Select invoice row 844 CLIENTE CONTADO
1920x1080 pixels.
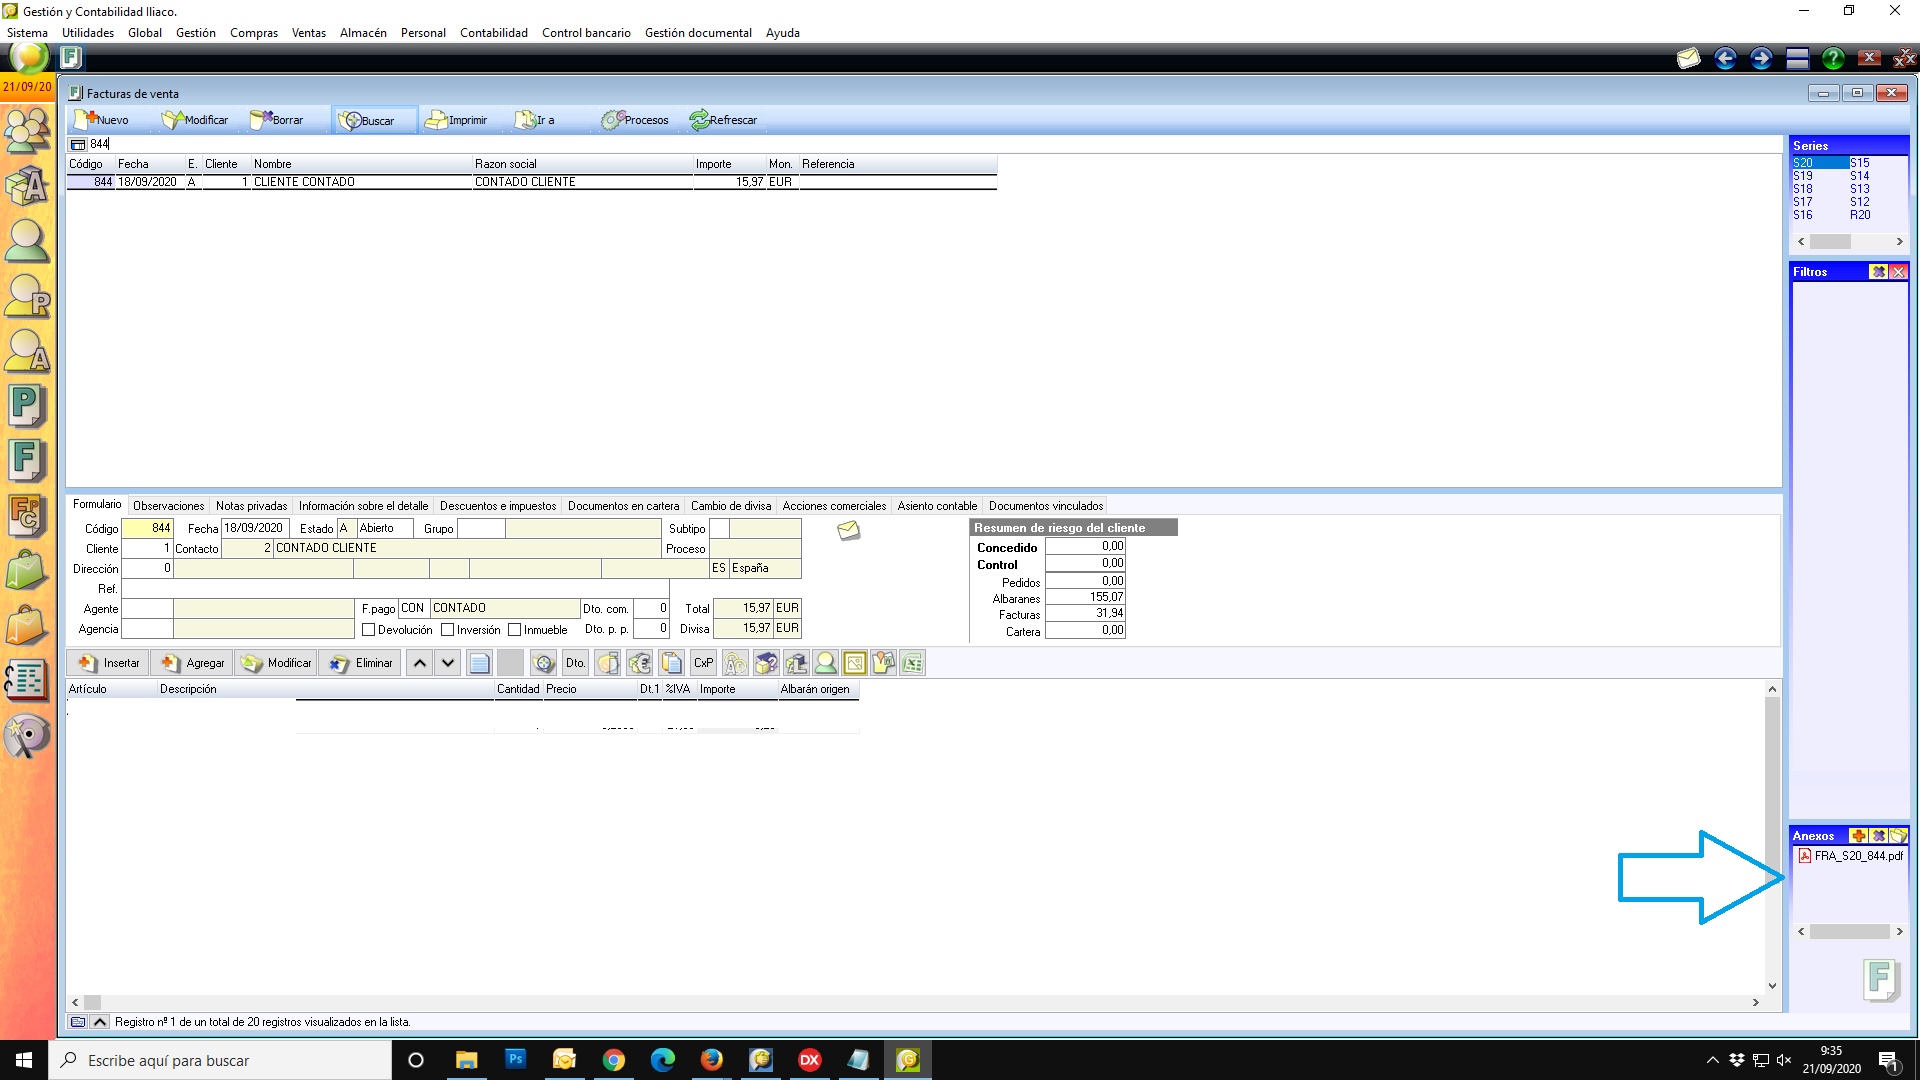click(x=532, y=182)
